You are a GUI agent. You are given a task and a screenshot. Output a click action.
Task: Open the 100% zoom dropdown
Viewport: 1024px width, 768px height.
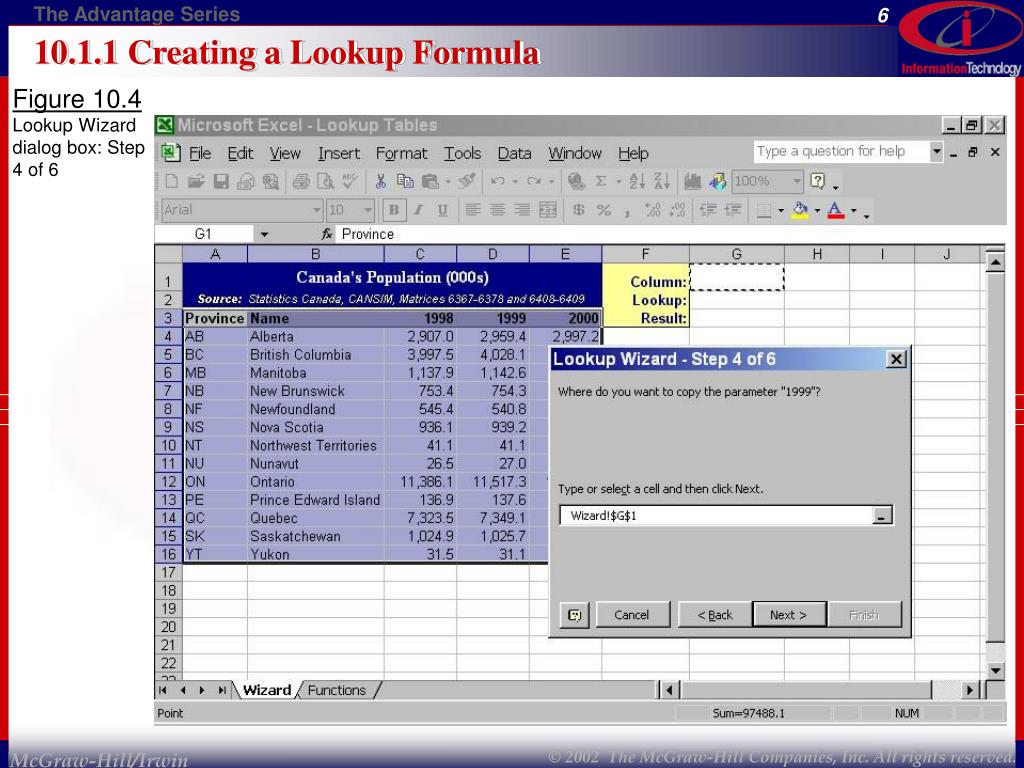click(x=796, y=182)
